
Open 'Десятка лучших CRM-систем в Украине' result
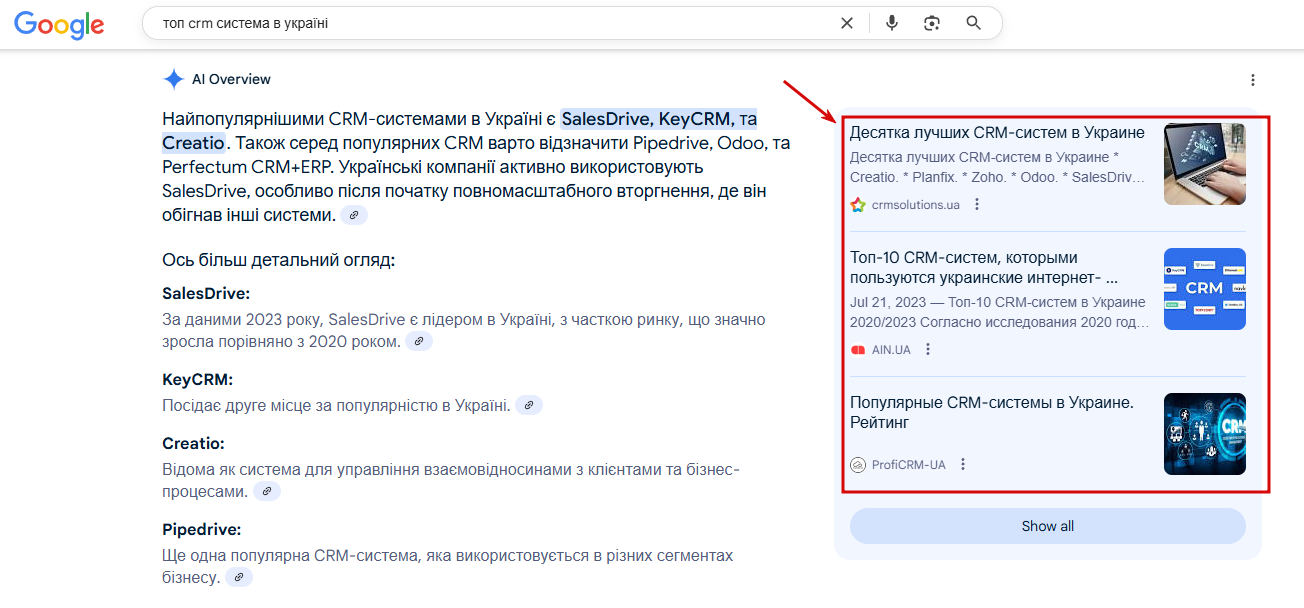click(997, 132)
